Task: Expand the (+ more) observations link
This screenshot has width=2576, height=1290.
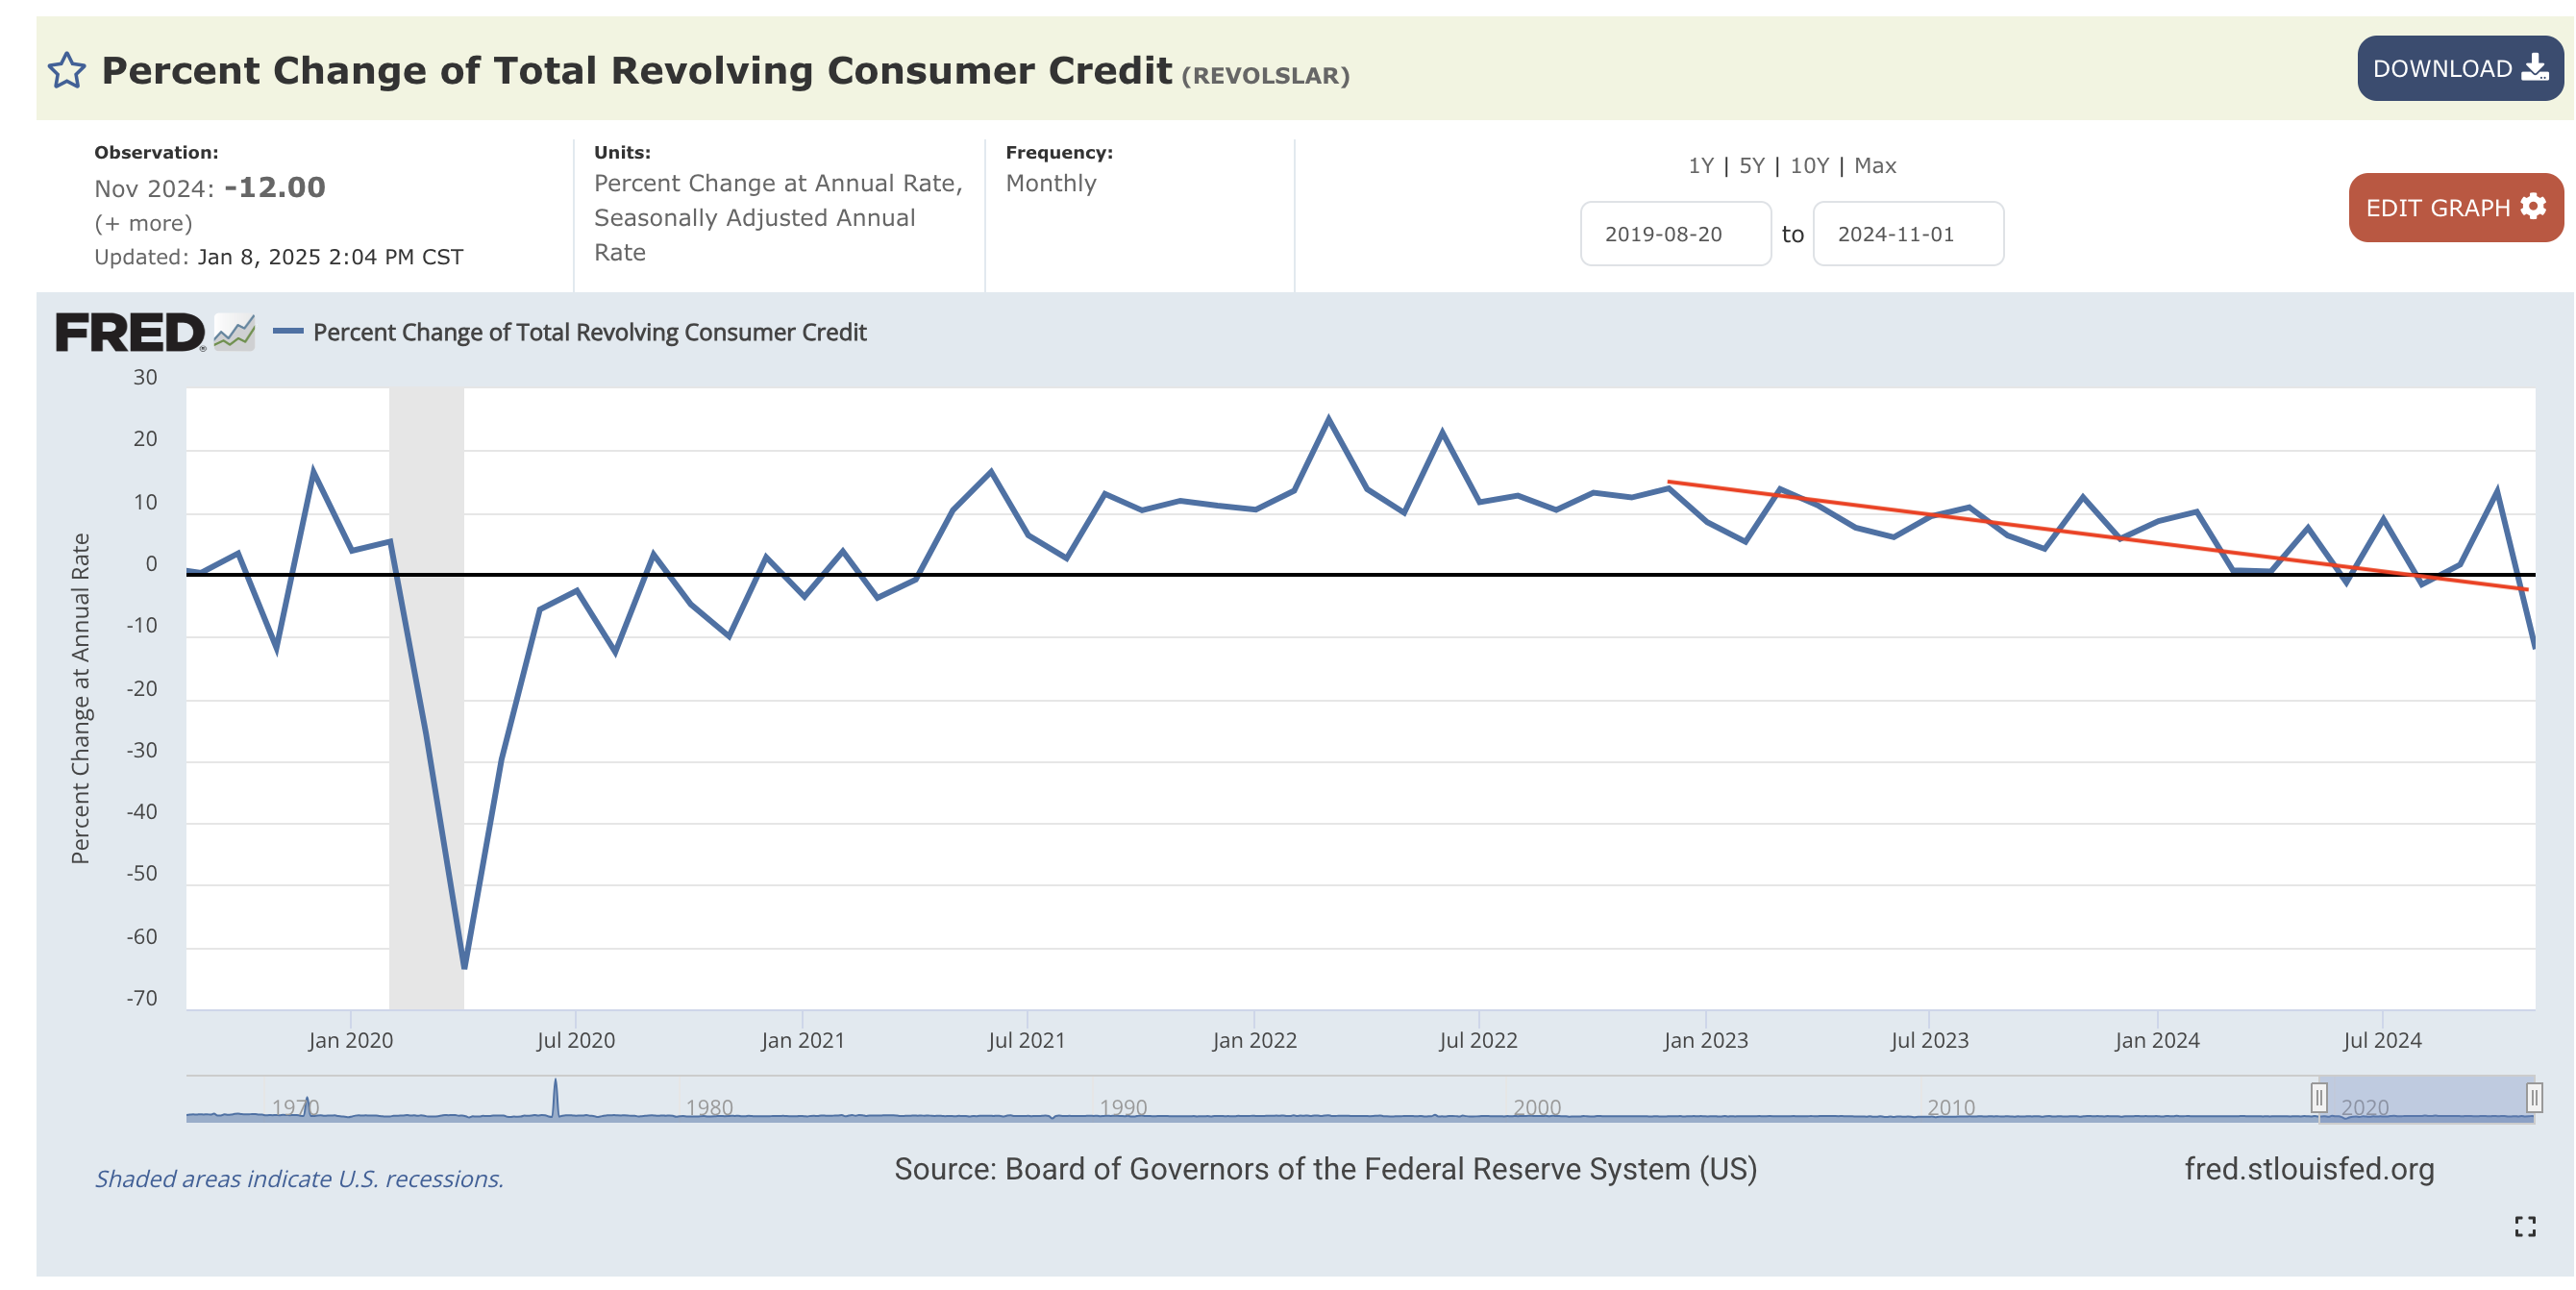Action: click(x=143, y=223)
